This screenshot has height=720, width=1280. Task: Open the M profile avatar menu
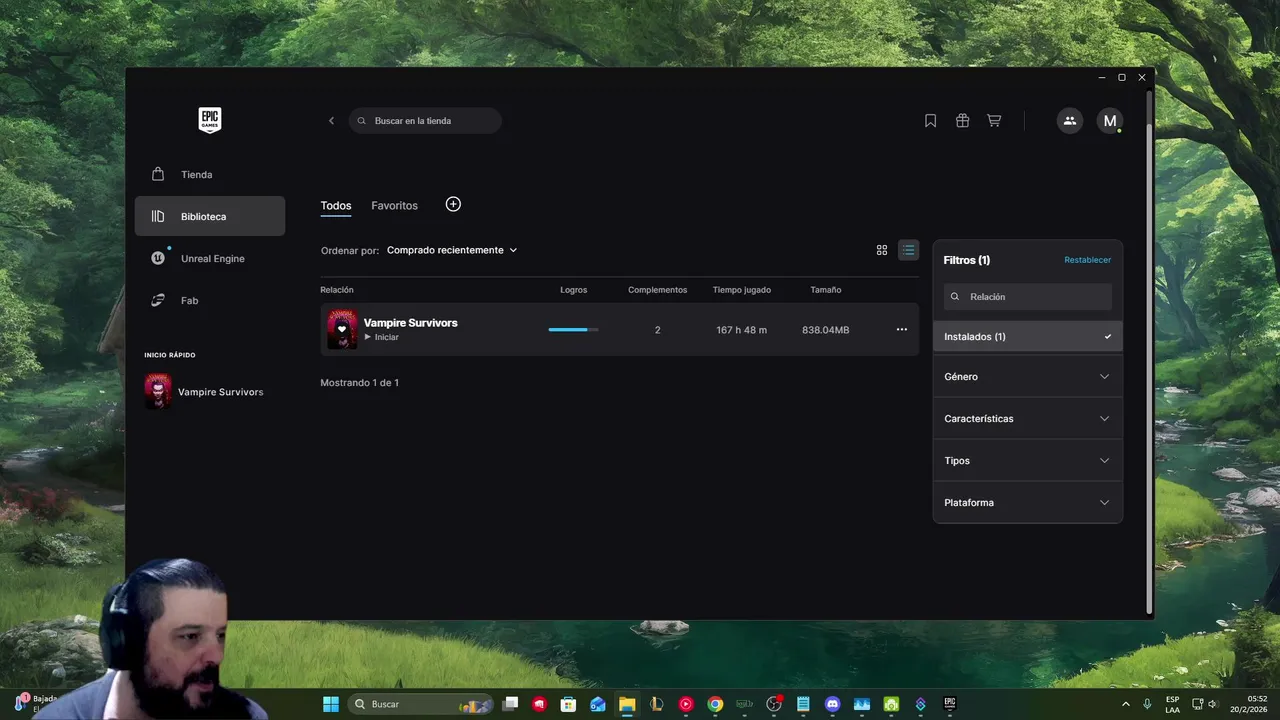1109,121
